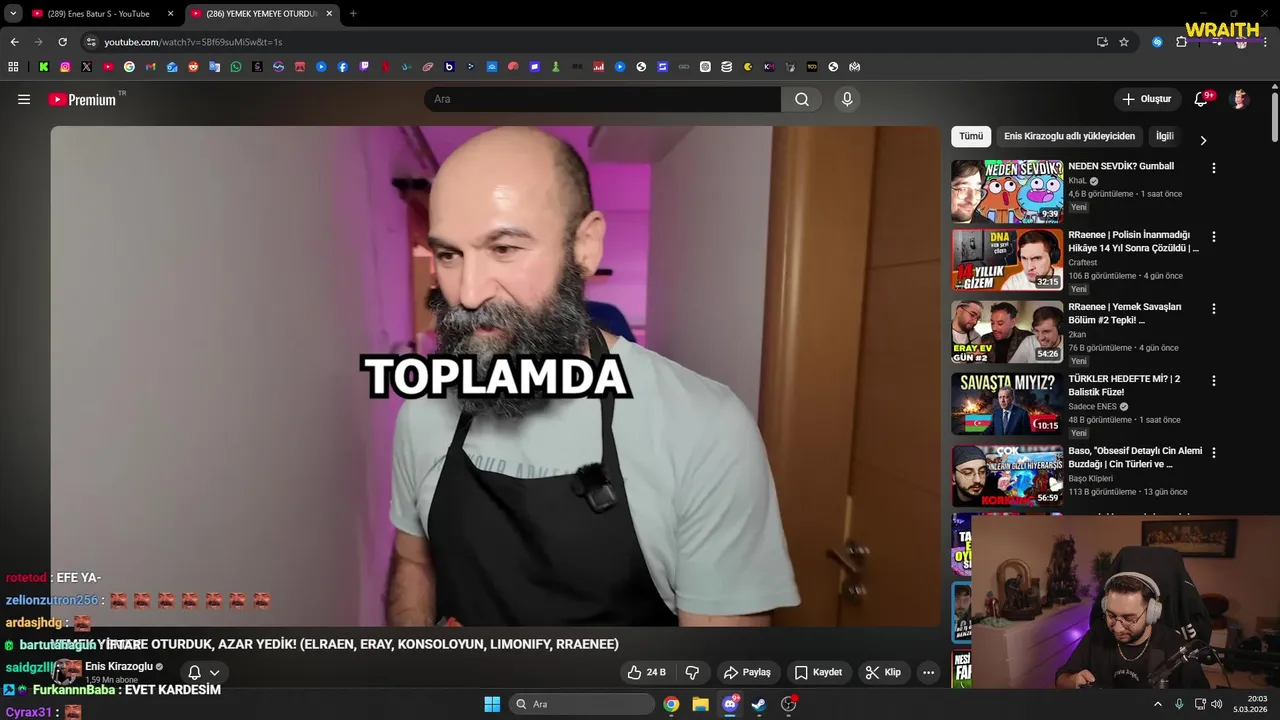
Task: Create a clip with Klip button
Action: click(x=883, y=672)
